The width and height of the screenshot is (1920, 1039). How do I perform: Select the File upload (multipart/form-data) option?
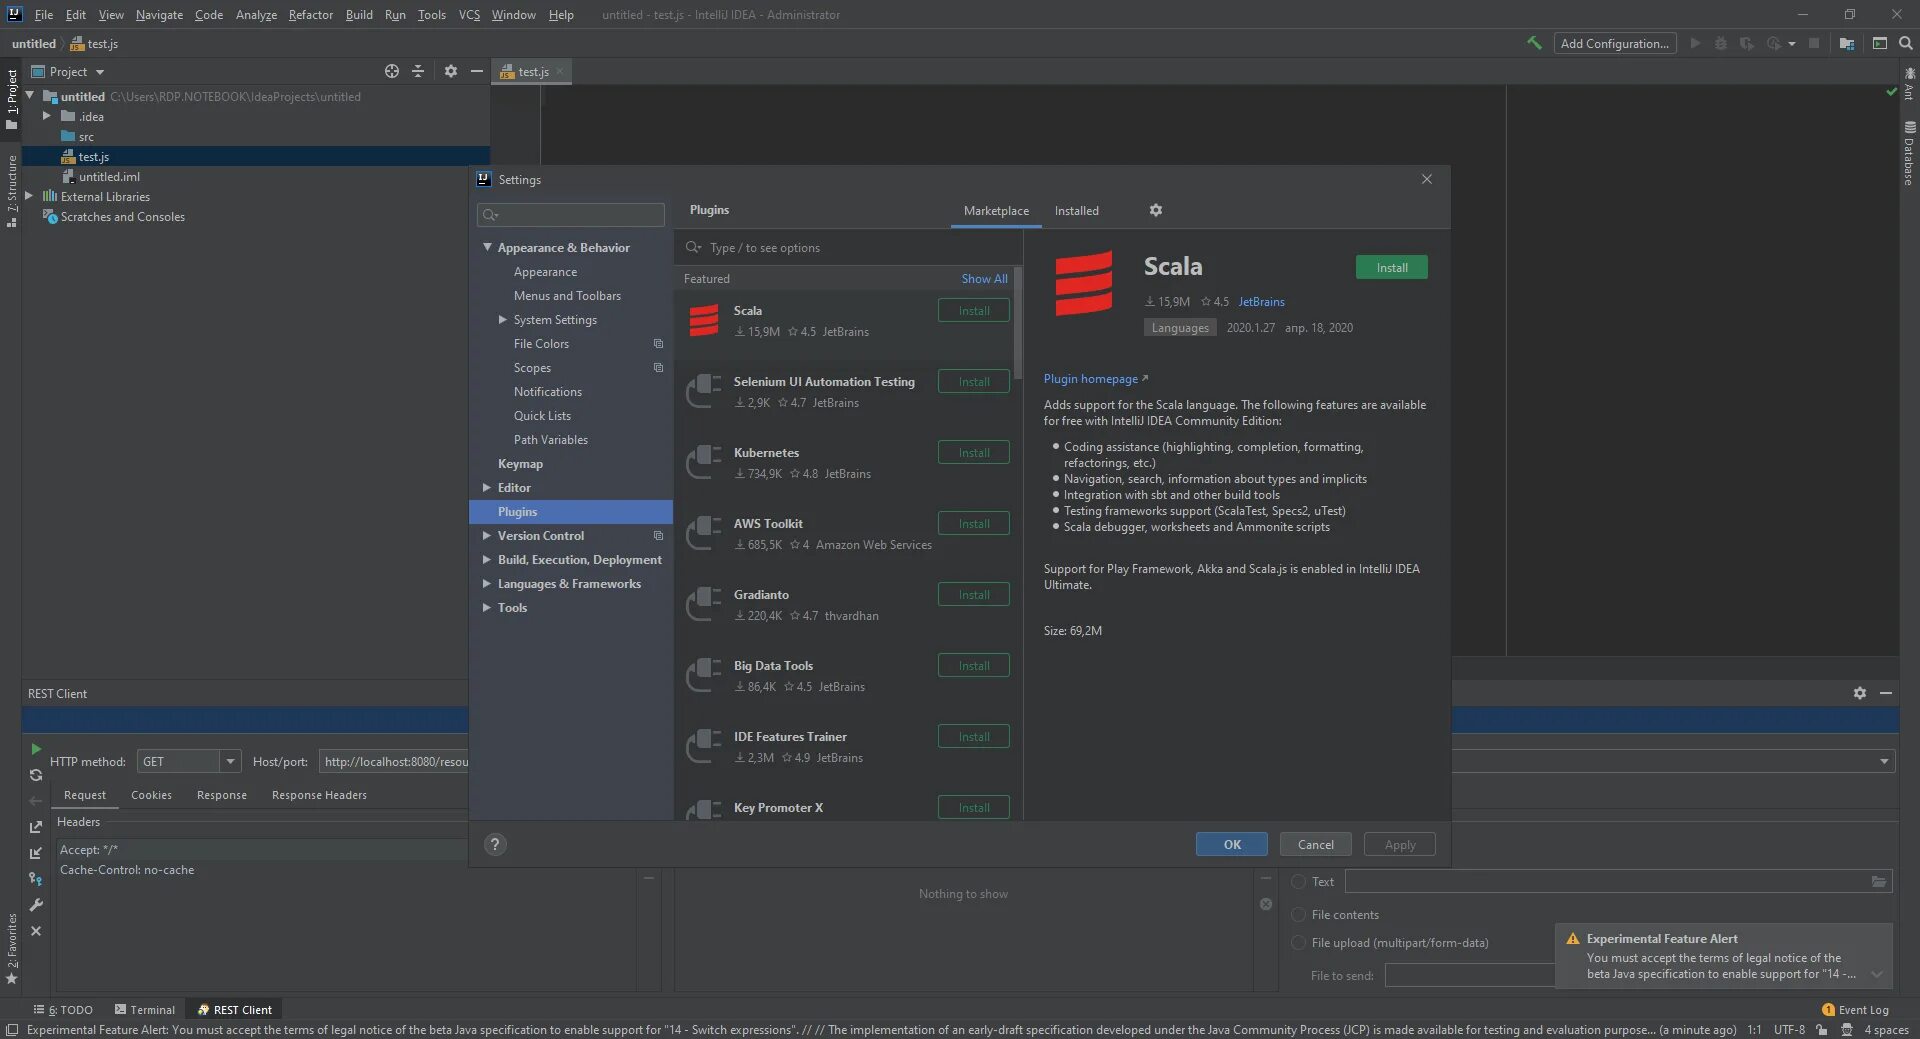pos(1298,942)
